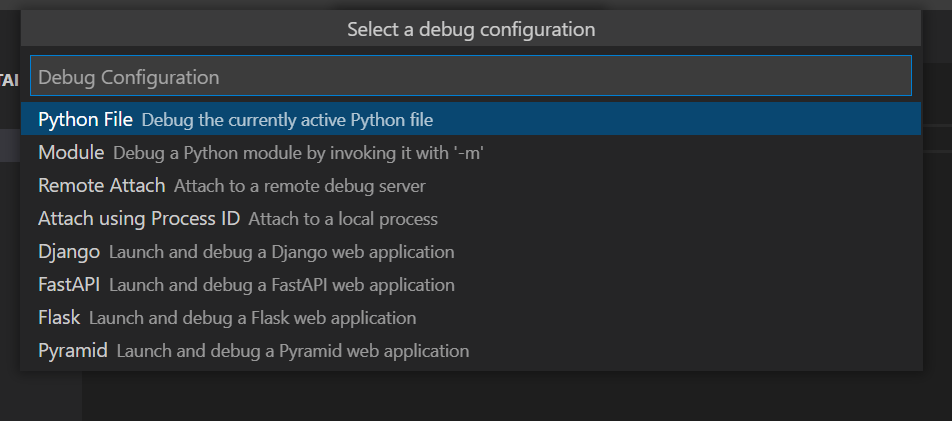Choose the Module debug configuration
This screenshot has width=952, height=421.
coord(471,152)
